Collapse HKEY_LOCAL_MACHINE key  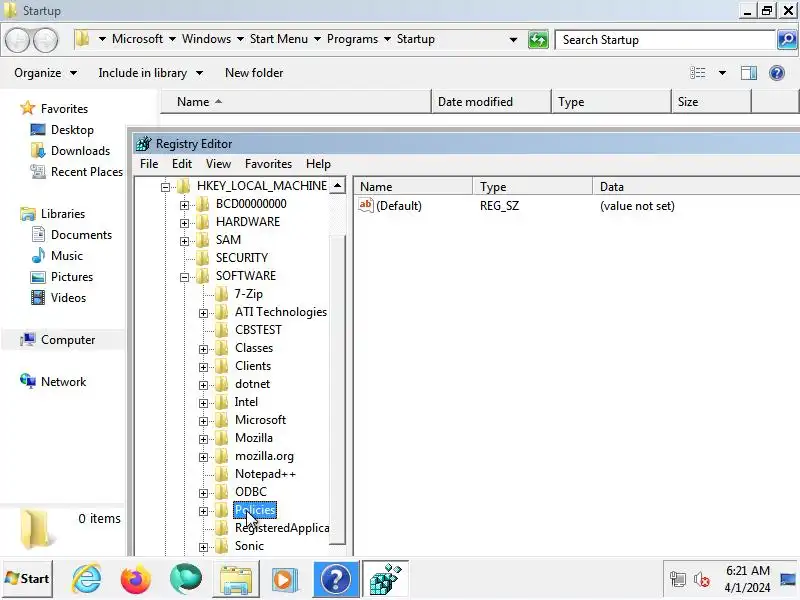165,187
